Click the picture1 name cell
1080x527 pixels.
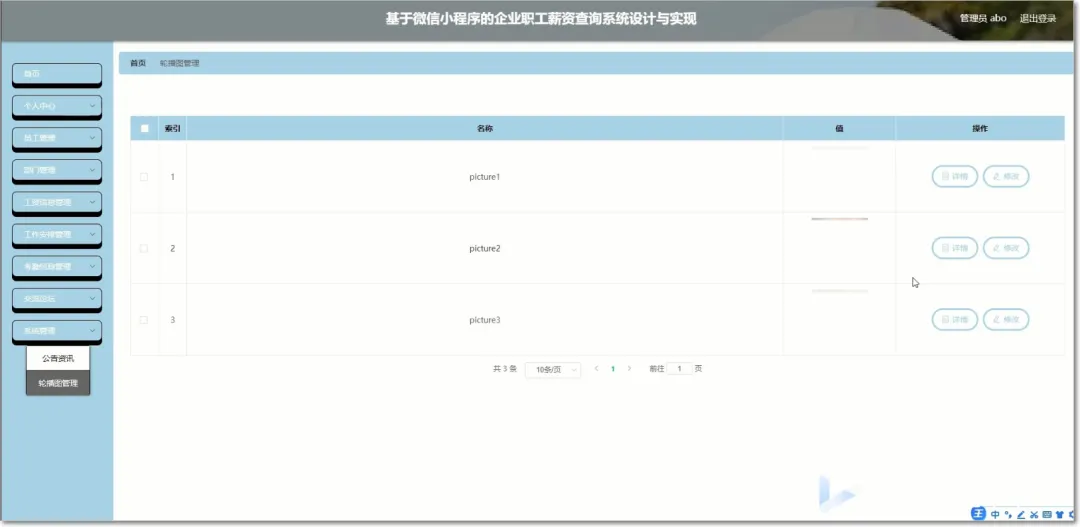(x=484, y=177)
